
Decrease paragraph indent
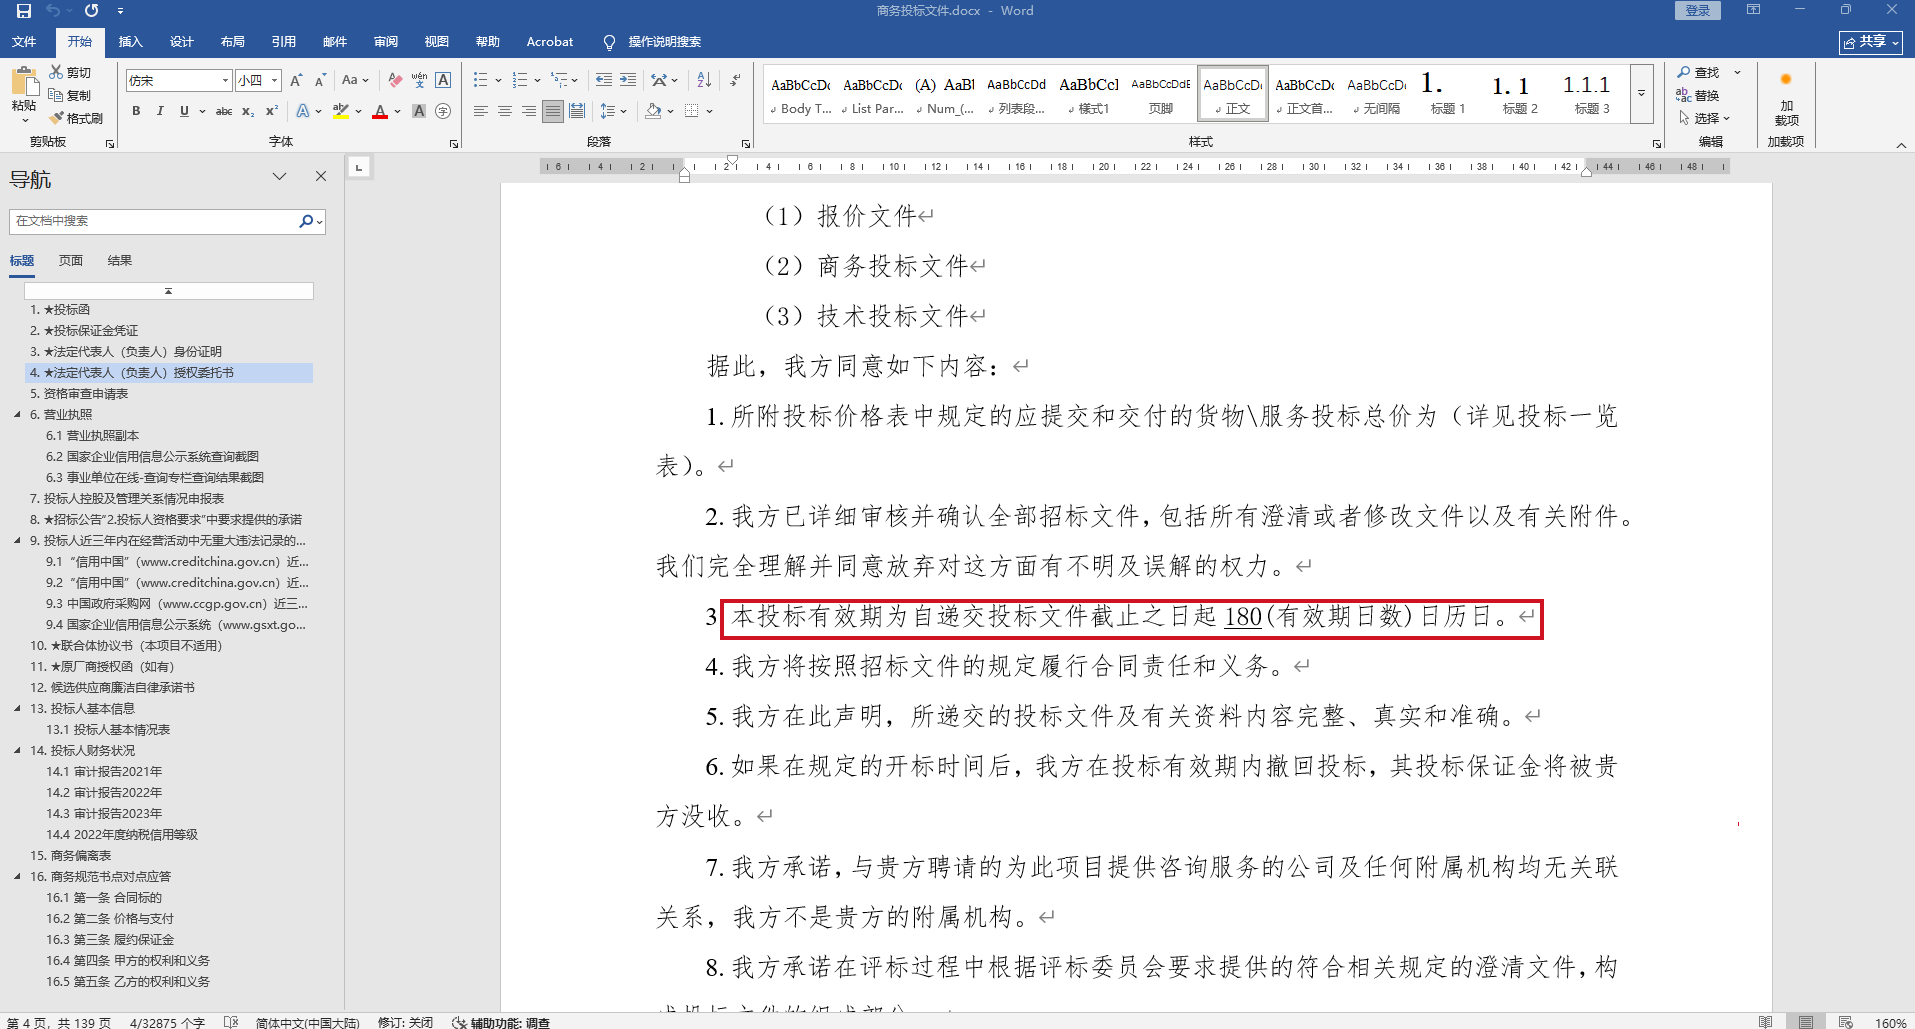click(x=603, y=80)
